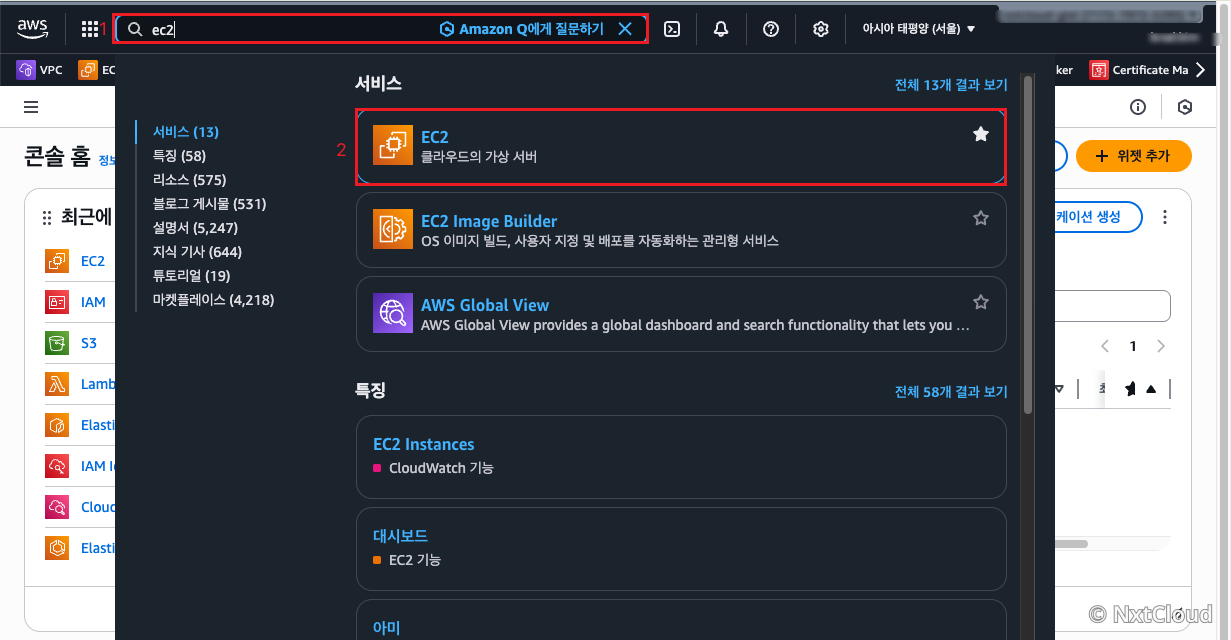Open the settings gear icon
This screenshot has height=640, width=1231.
821,29
